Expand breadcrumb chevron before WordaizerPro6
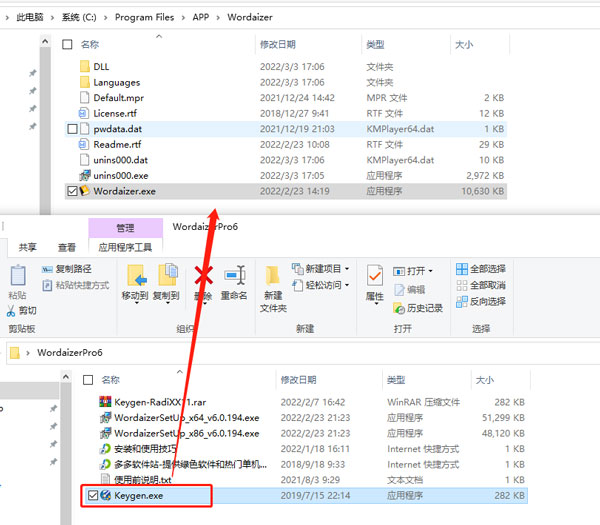This screenshot has width=600, height=525. (28, 353)
